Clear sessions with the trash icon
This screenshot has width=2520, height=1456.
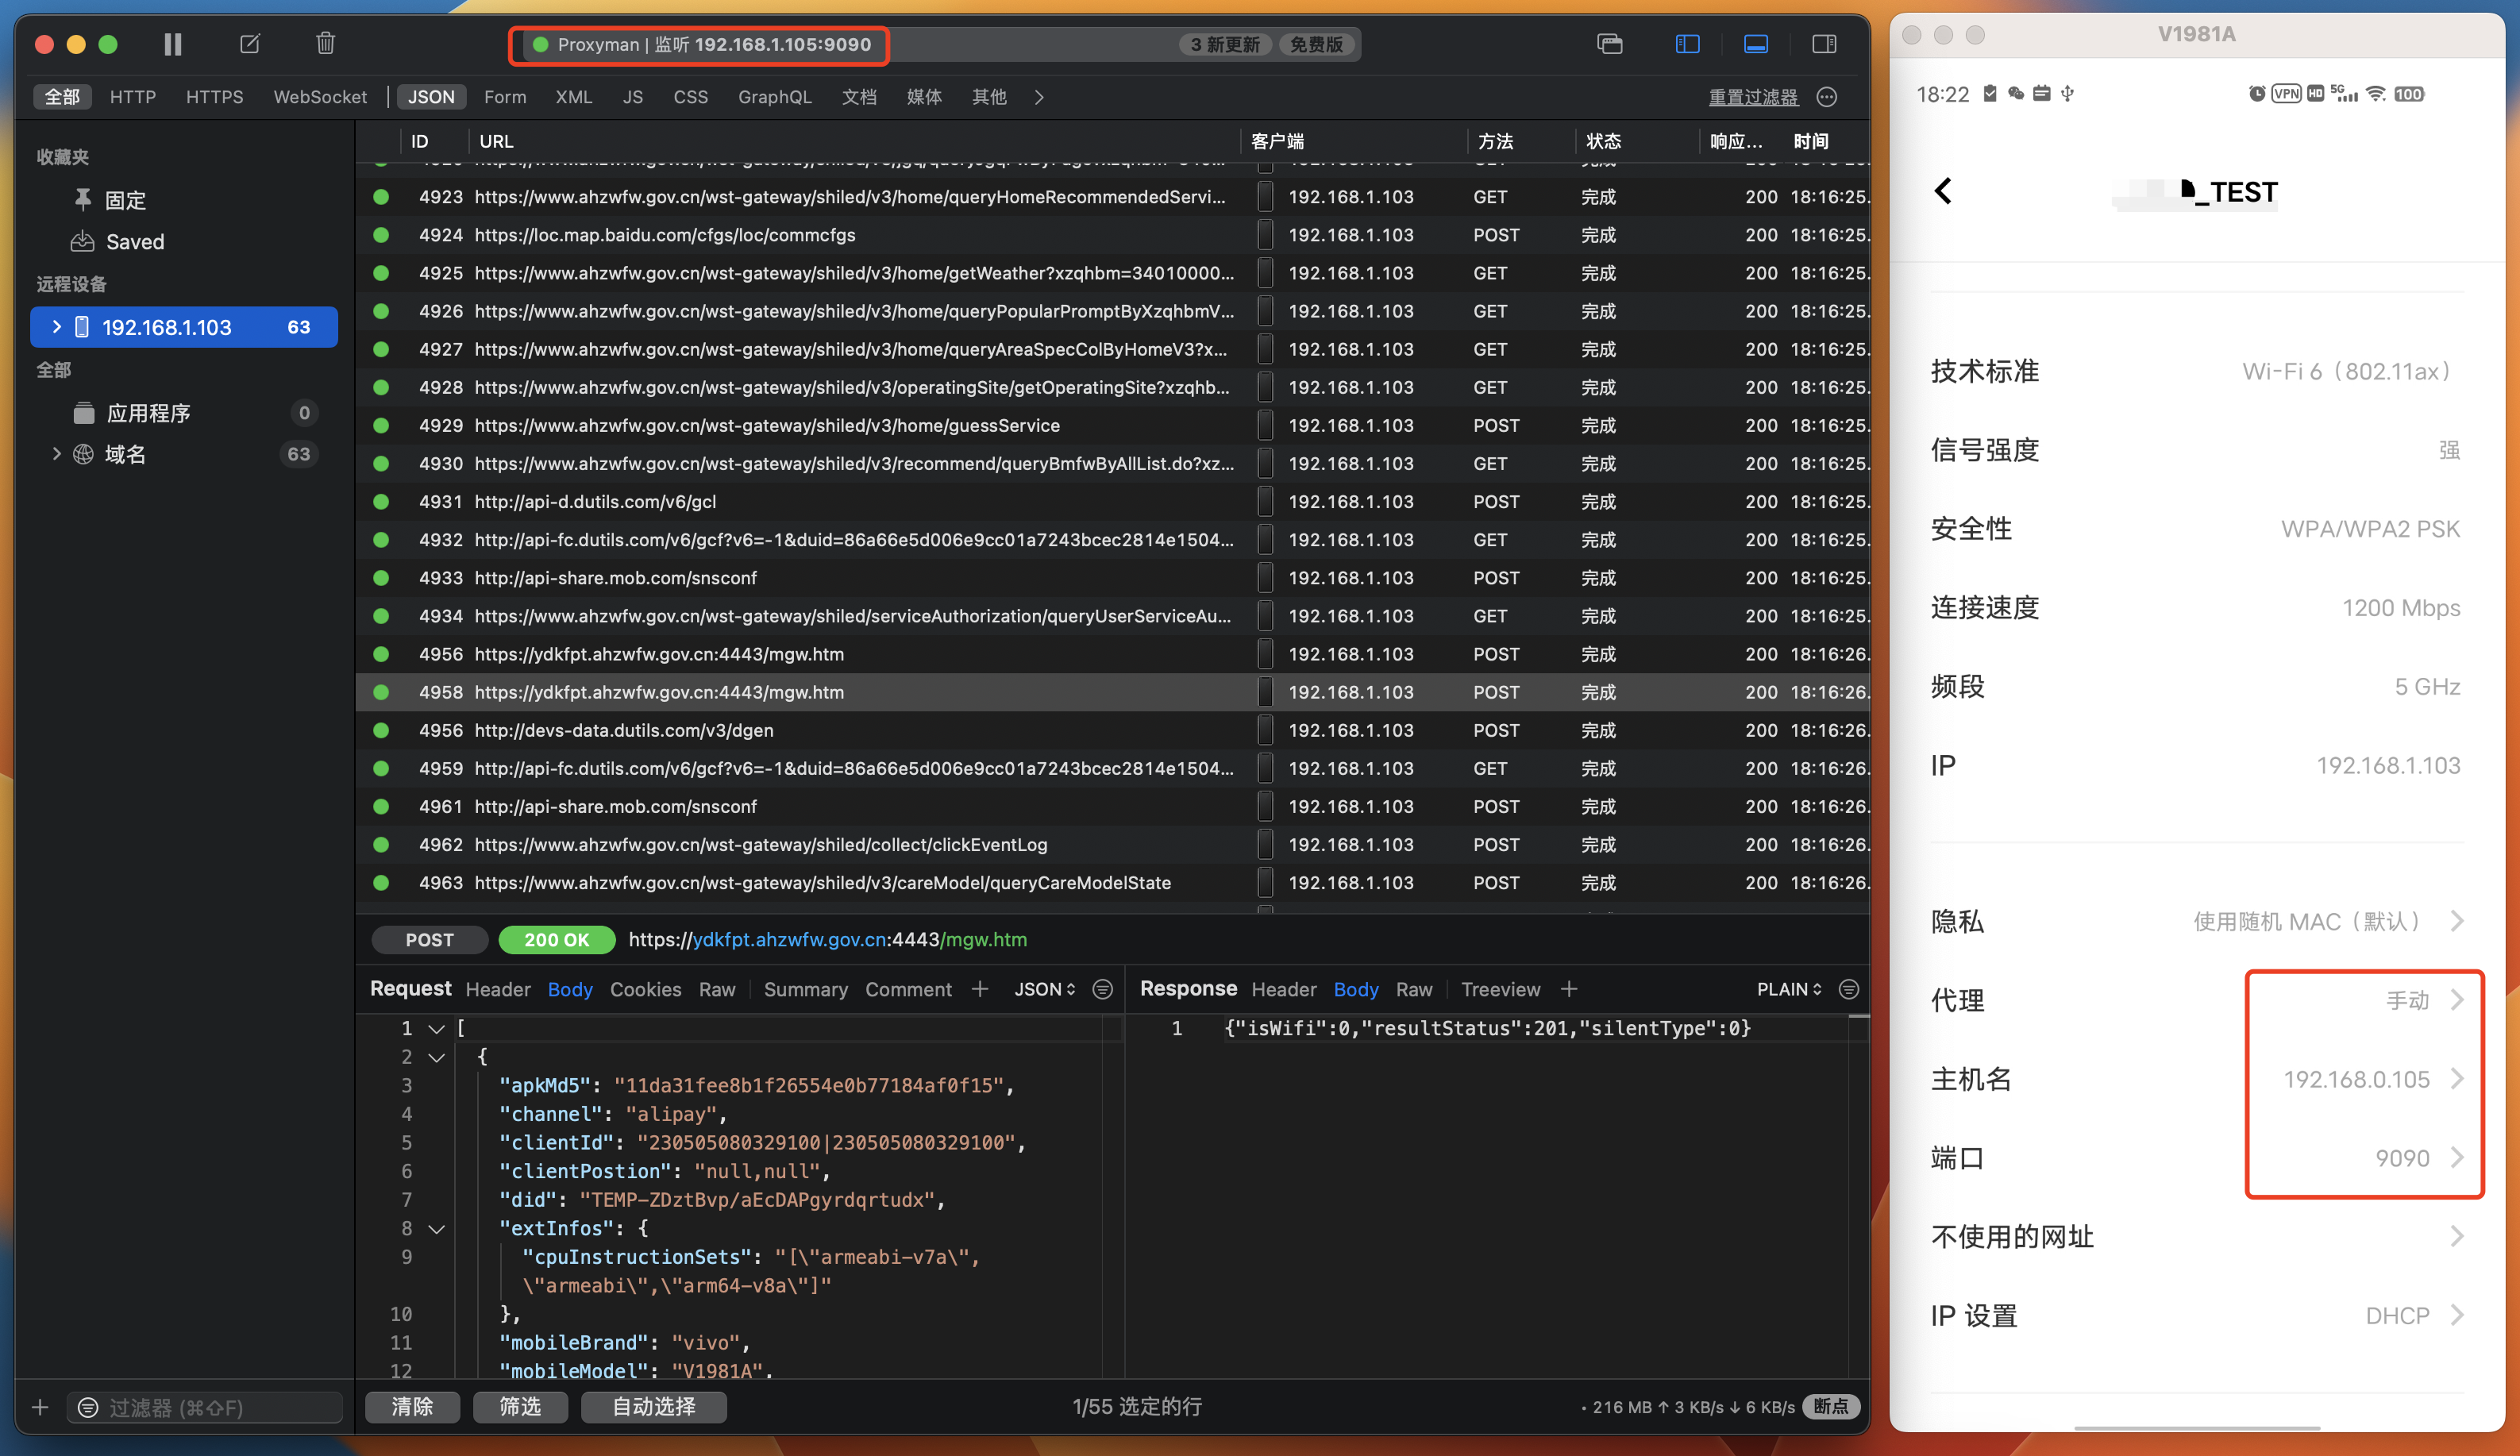click(325, 44)
